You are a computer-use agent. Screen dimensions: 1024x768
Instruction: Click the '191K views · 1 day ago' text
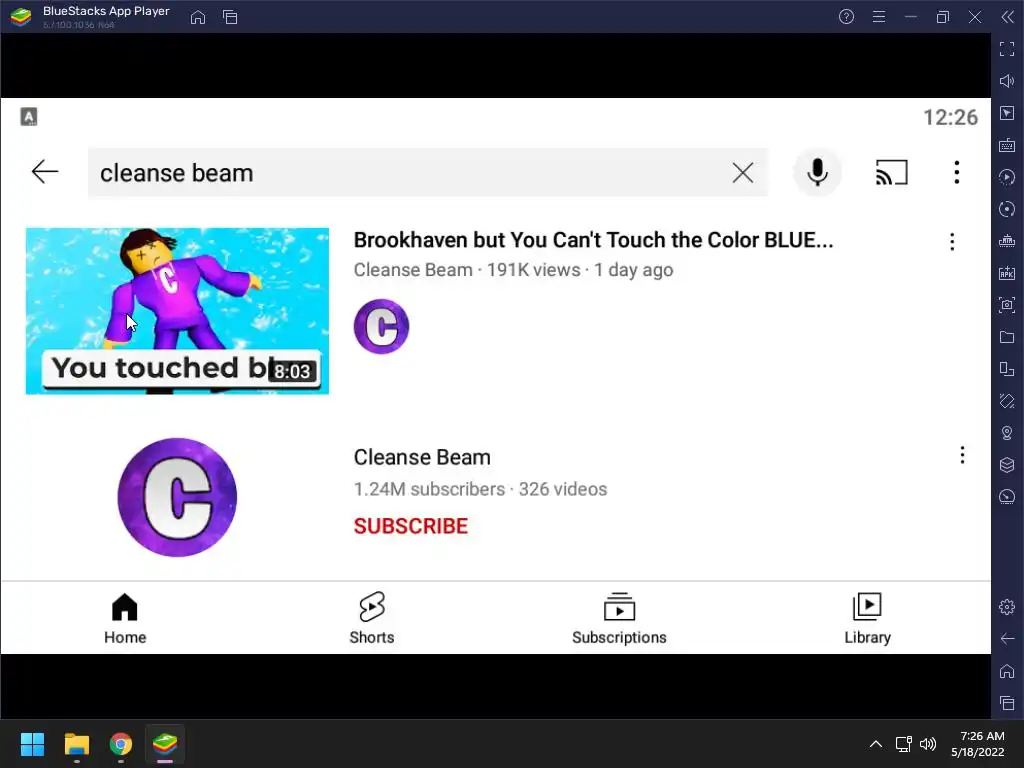pyautogui.click(x=580, y=270)
